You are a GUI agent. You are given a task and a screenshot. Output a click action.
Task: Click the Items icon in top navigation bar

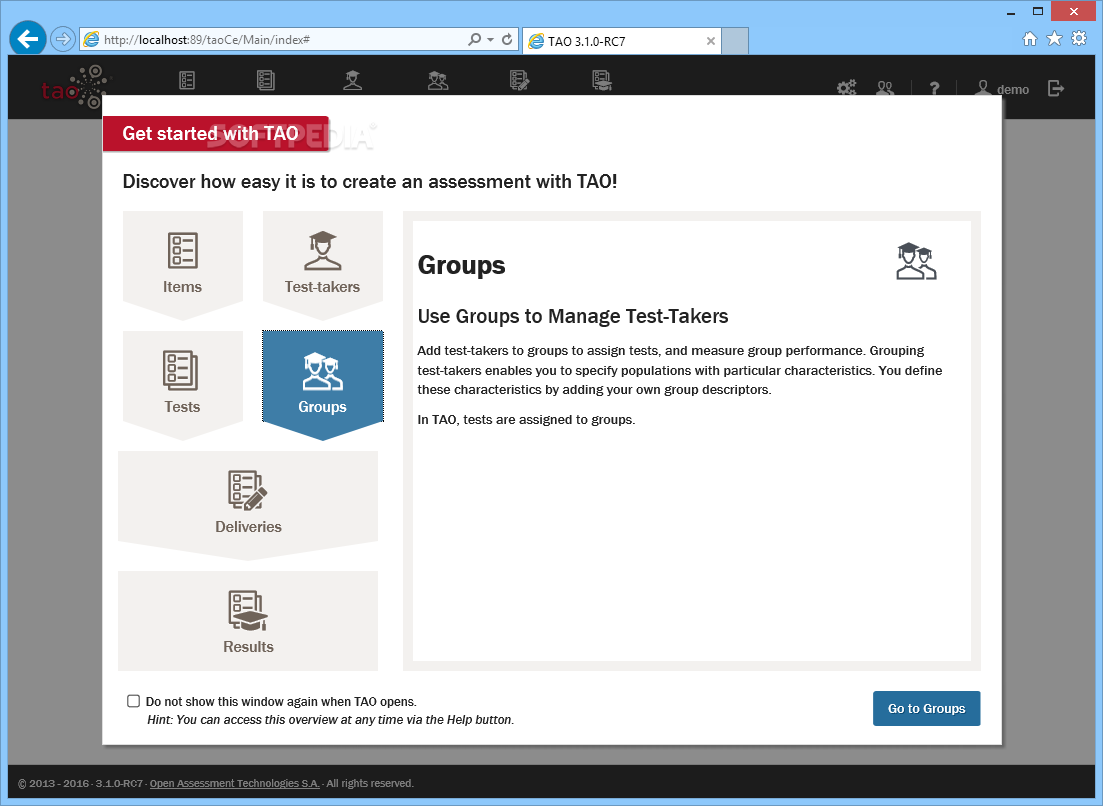186,80
